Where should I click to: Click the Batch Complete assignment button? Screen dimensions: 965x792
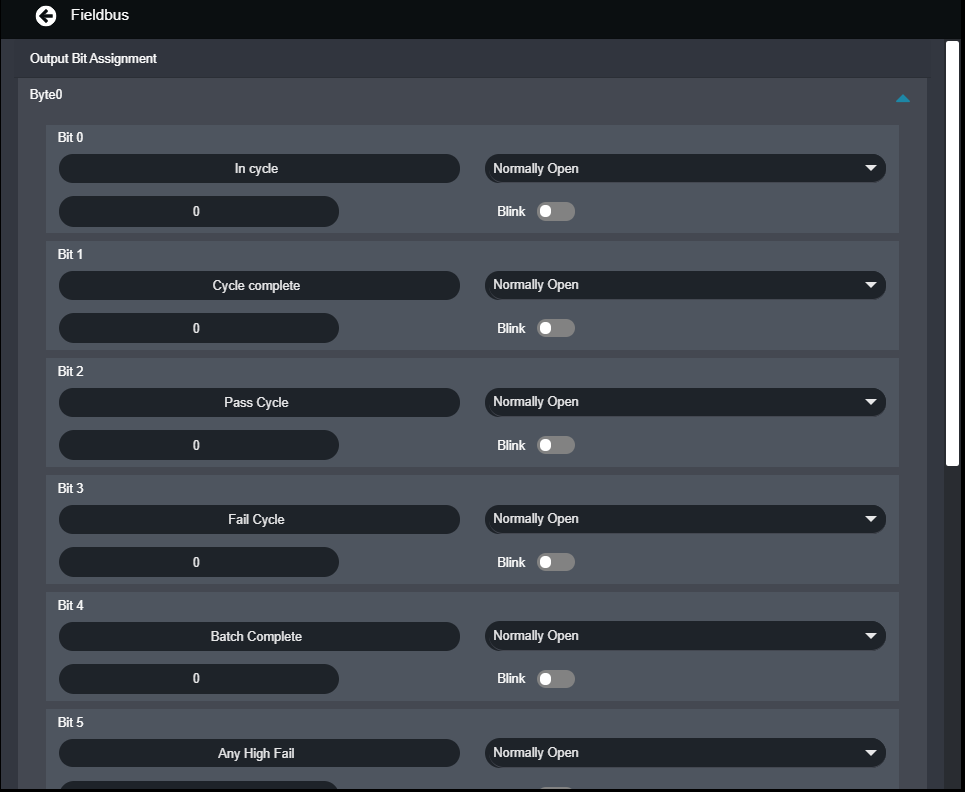click(x=259, y=636)
